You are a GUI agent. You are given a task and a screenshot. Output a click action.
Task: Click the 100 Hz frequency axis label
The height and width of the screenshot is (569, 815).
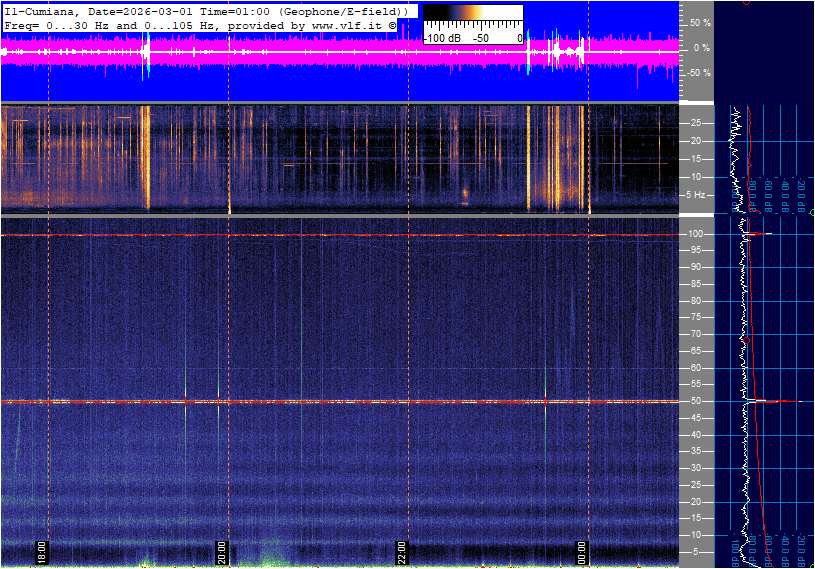pyautogui.click(x=695, y=234)
